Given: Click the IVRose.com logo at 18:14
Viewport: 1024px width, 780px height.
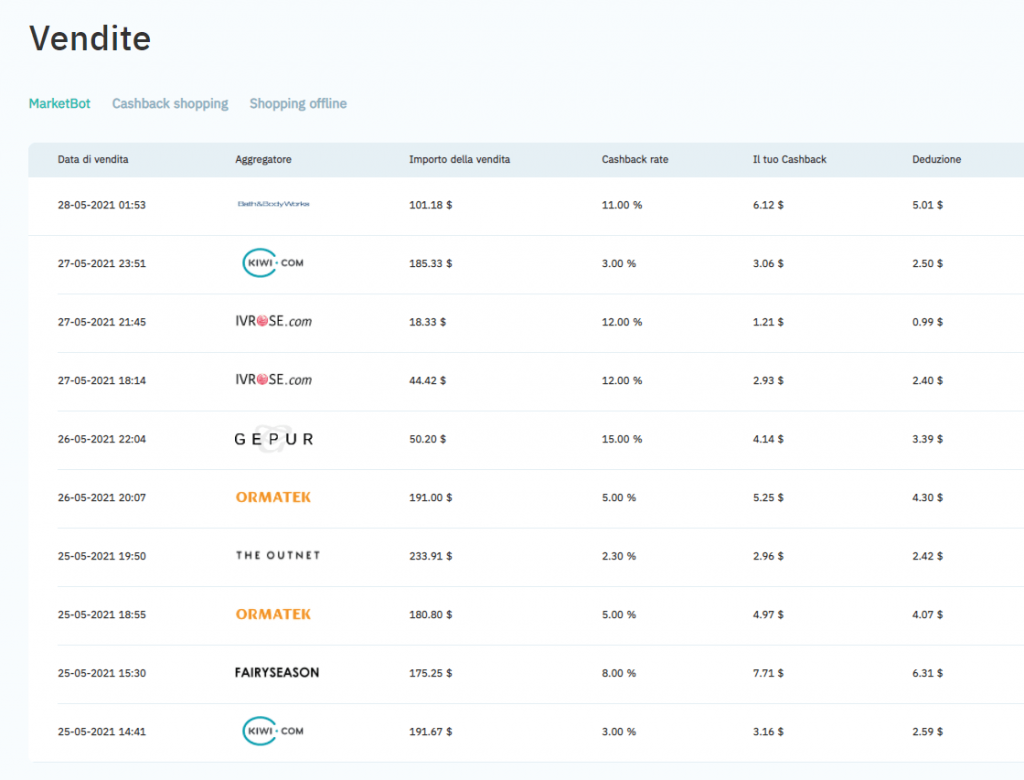Looking at the screenshot, I should 273,380.
